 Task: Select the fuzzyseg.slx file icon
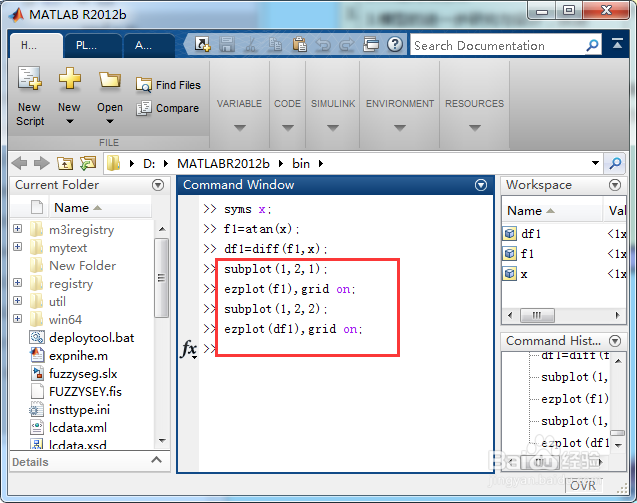(37, 373)
